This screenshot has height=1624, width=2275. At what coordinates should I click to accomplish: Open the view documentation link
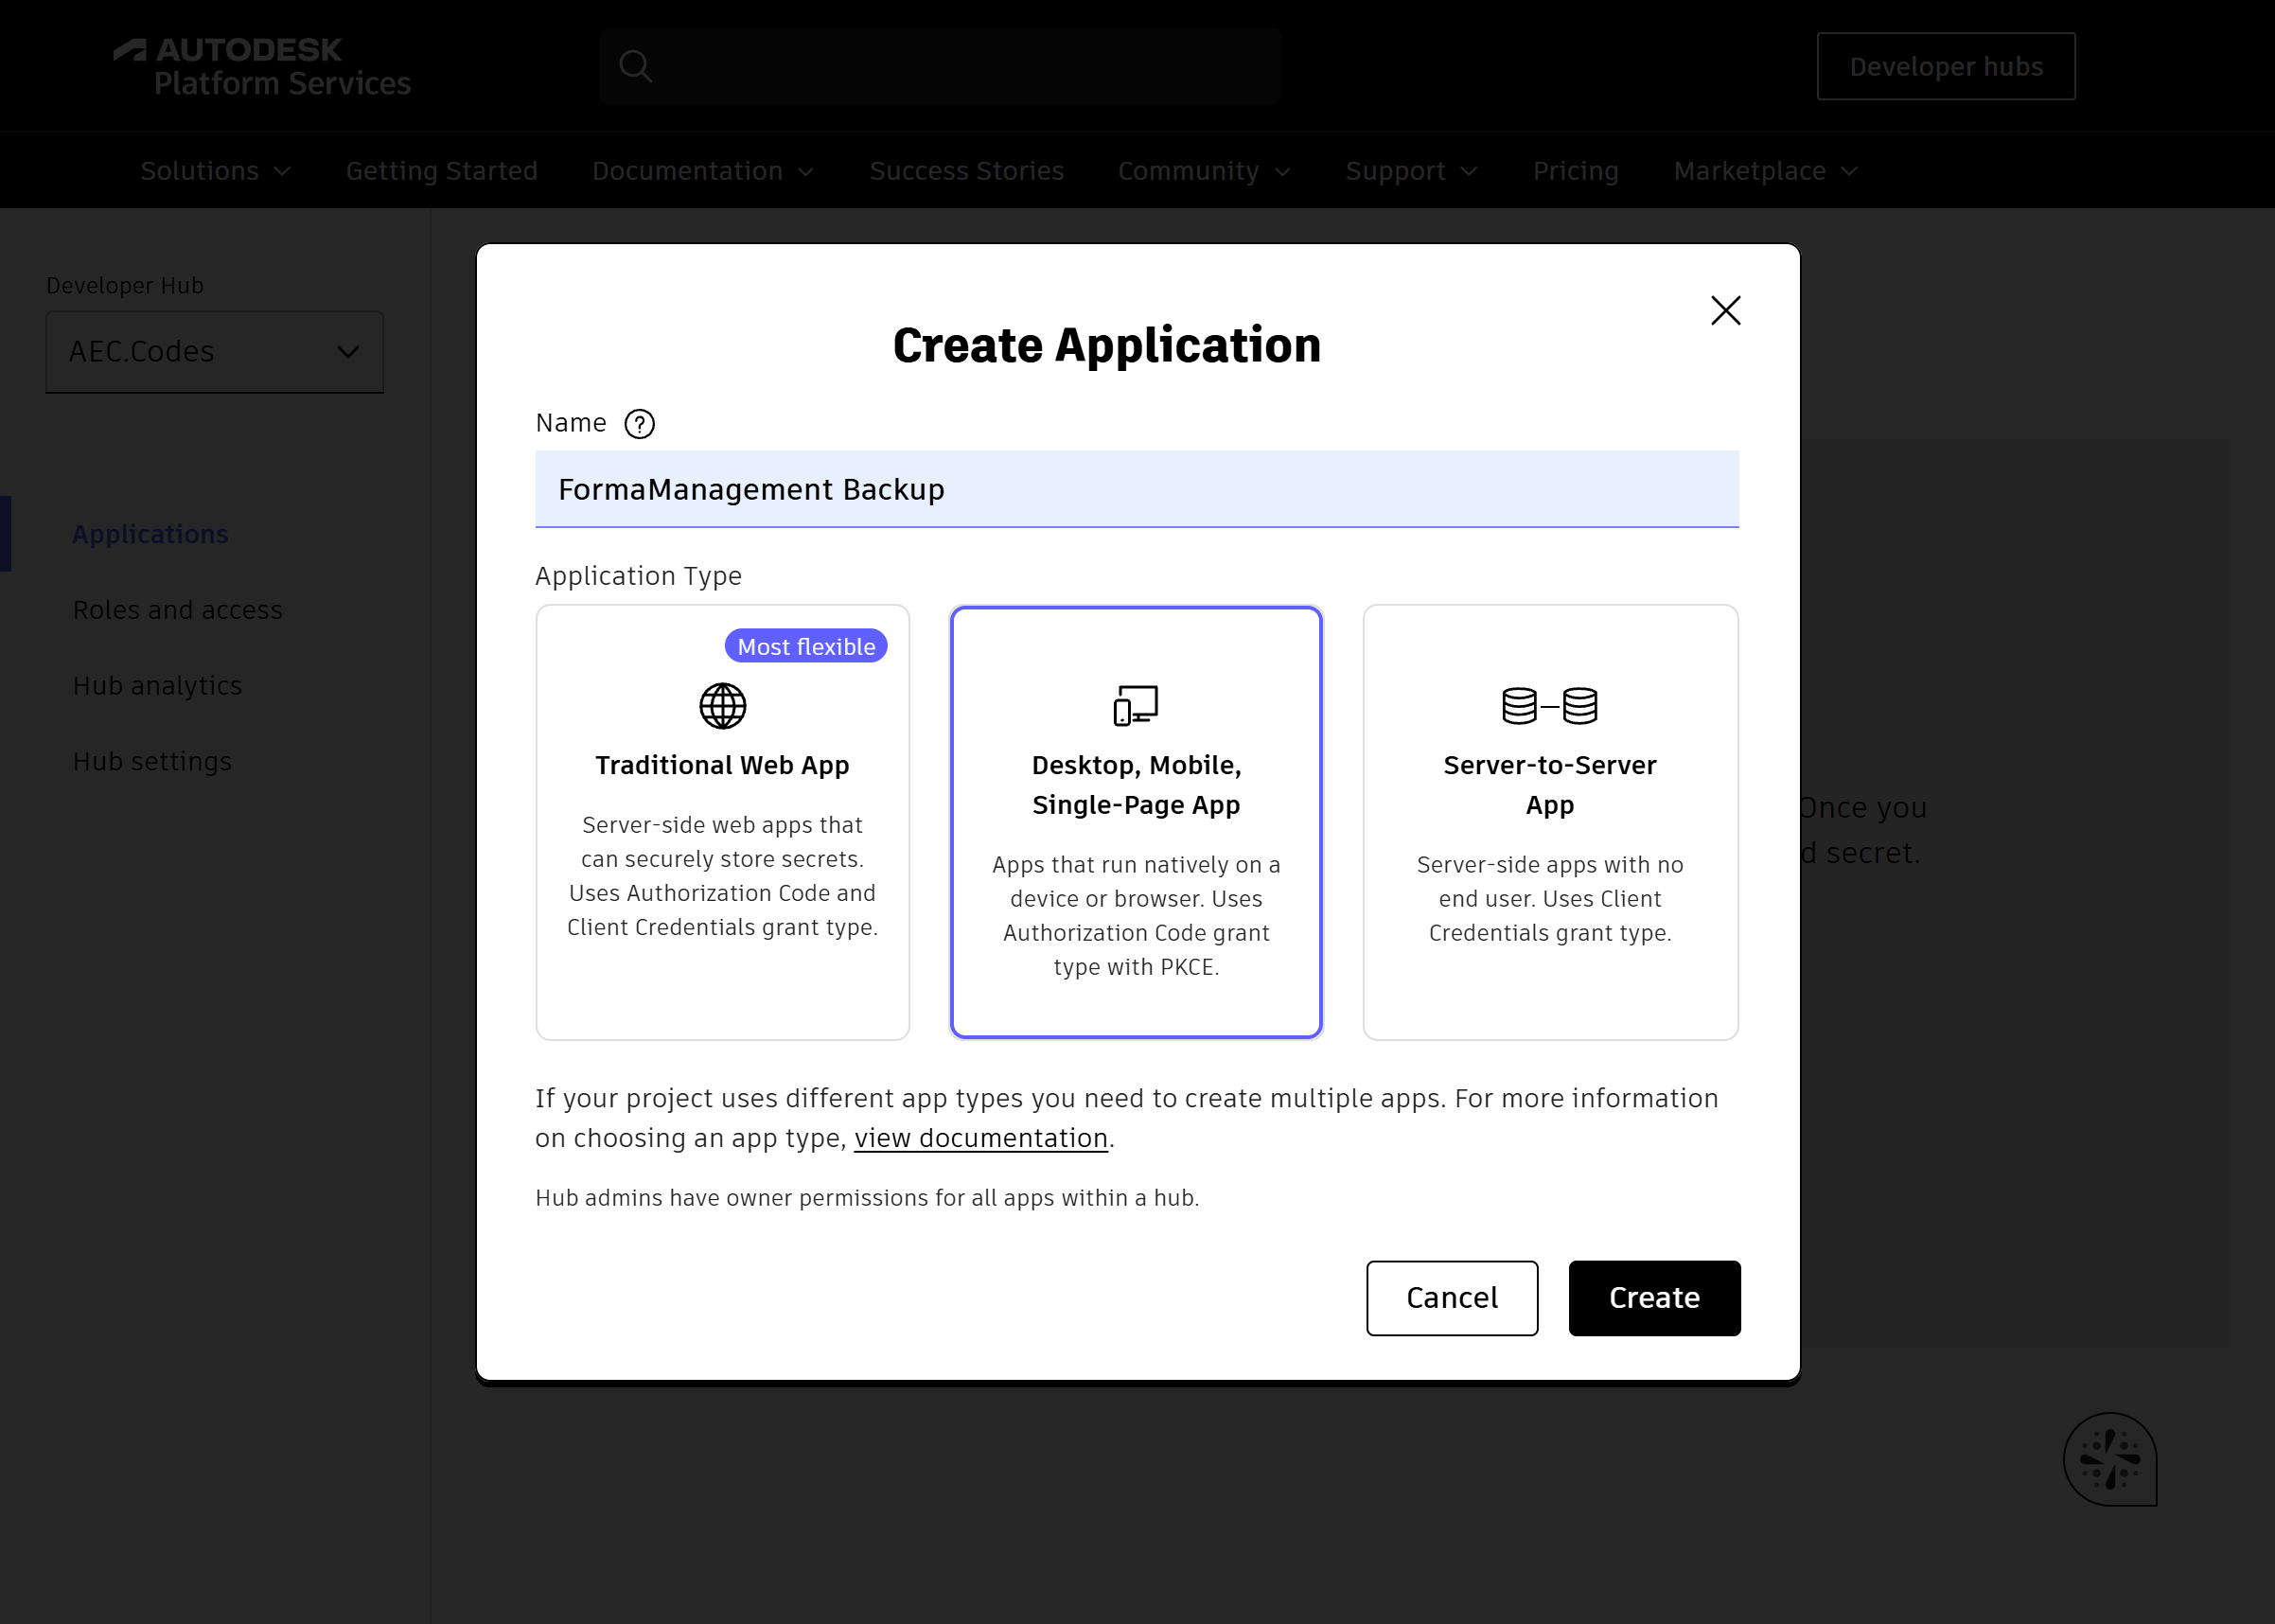coord(980,1138)
